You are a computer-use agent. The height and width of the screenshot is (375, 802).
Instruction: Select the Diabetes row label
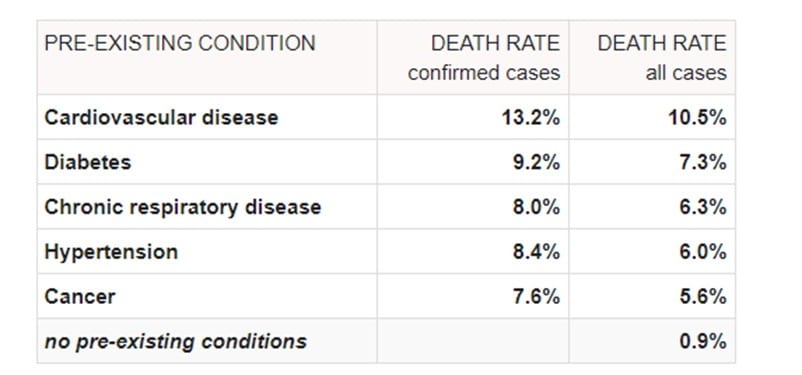(x=88, y=163)
